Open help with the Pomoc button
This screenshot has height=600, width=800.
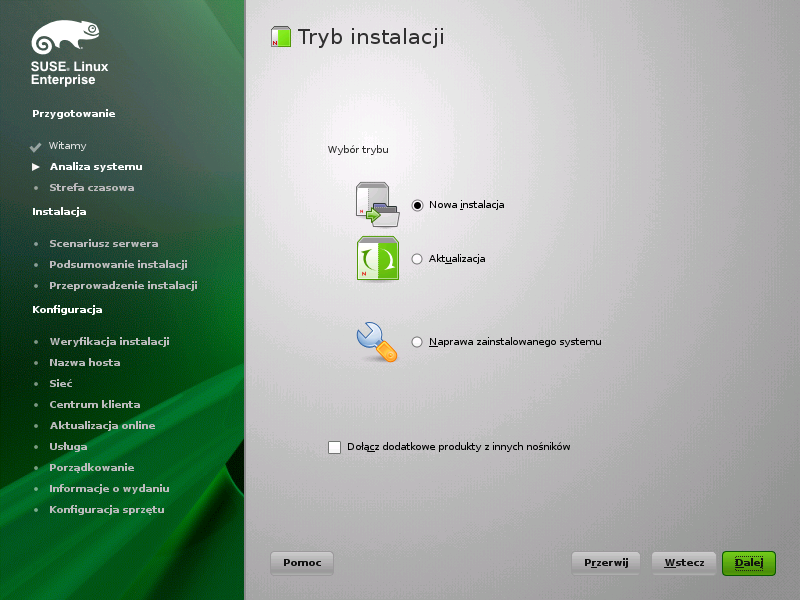302,563
